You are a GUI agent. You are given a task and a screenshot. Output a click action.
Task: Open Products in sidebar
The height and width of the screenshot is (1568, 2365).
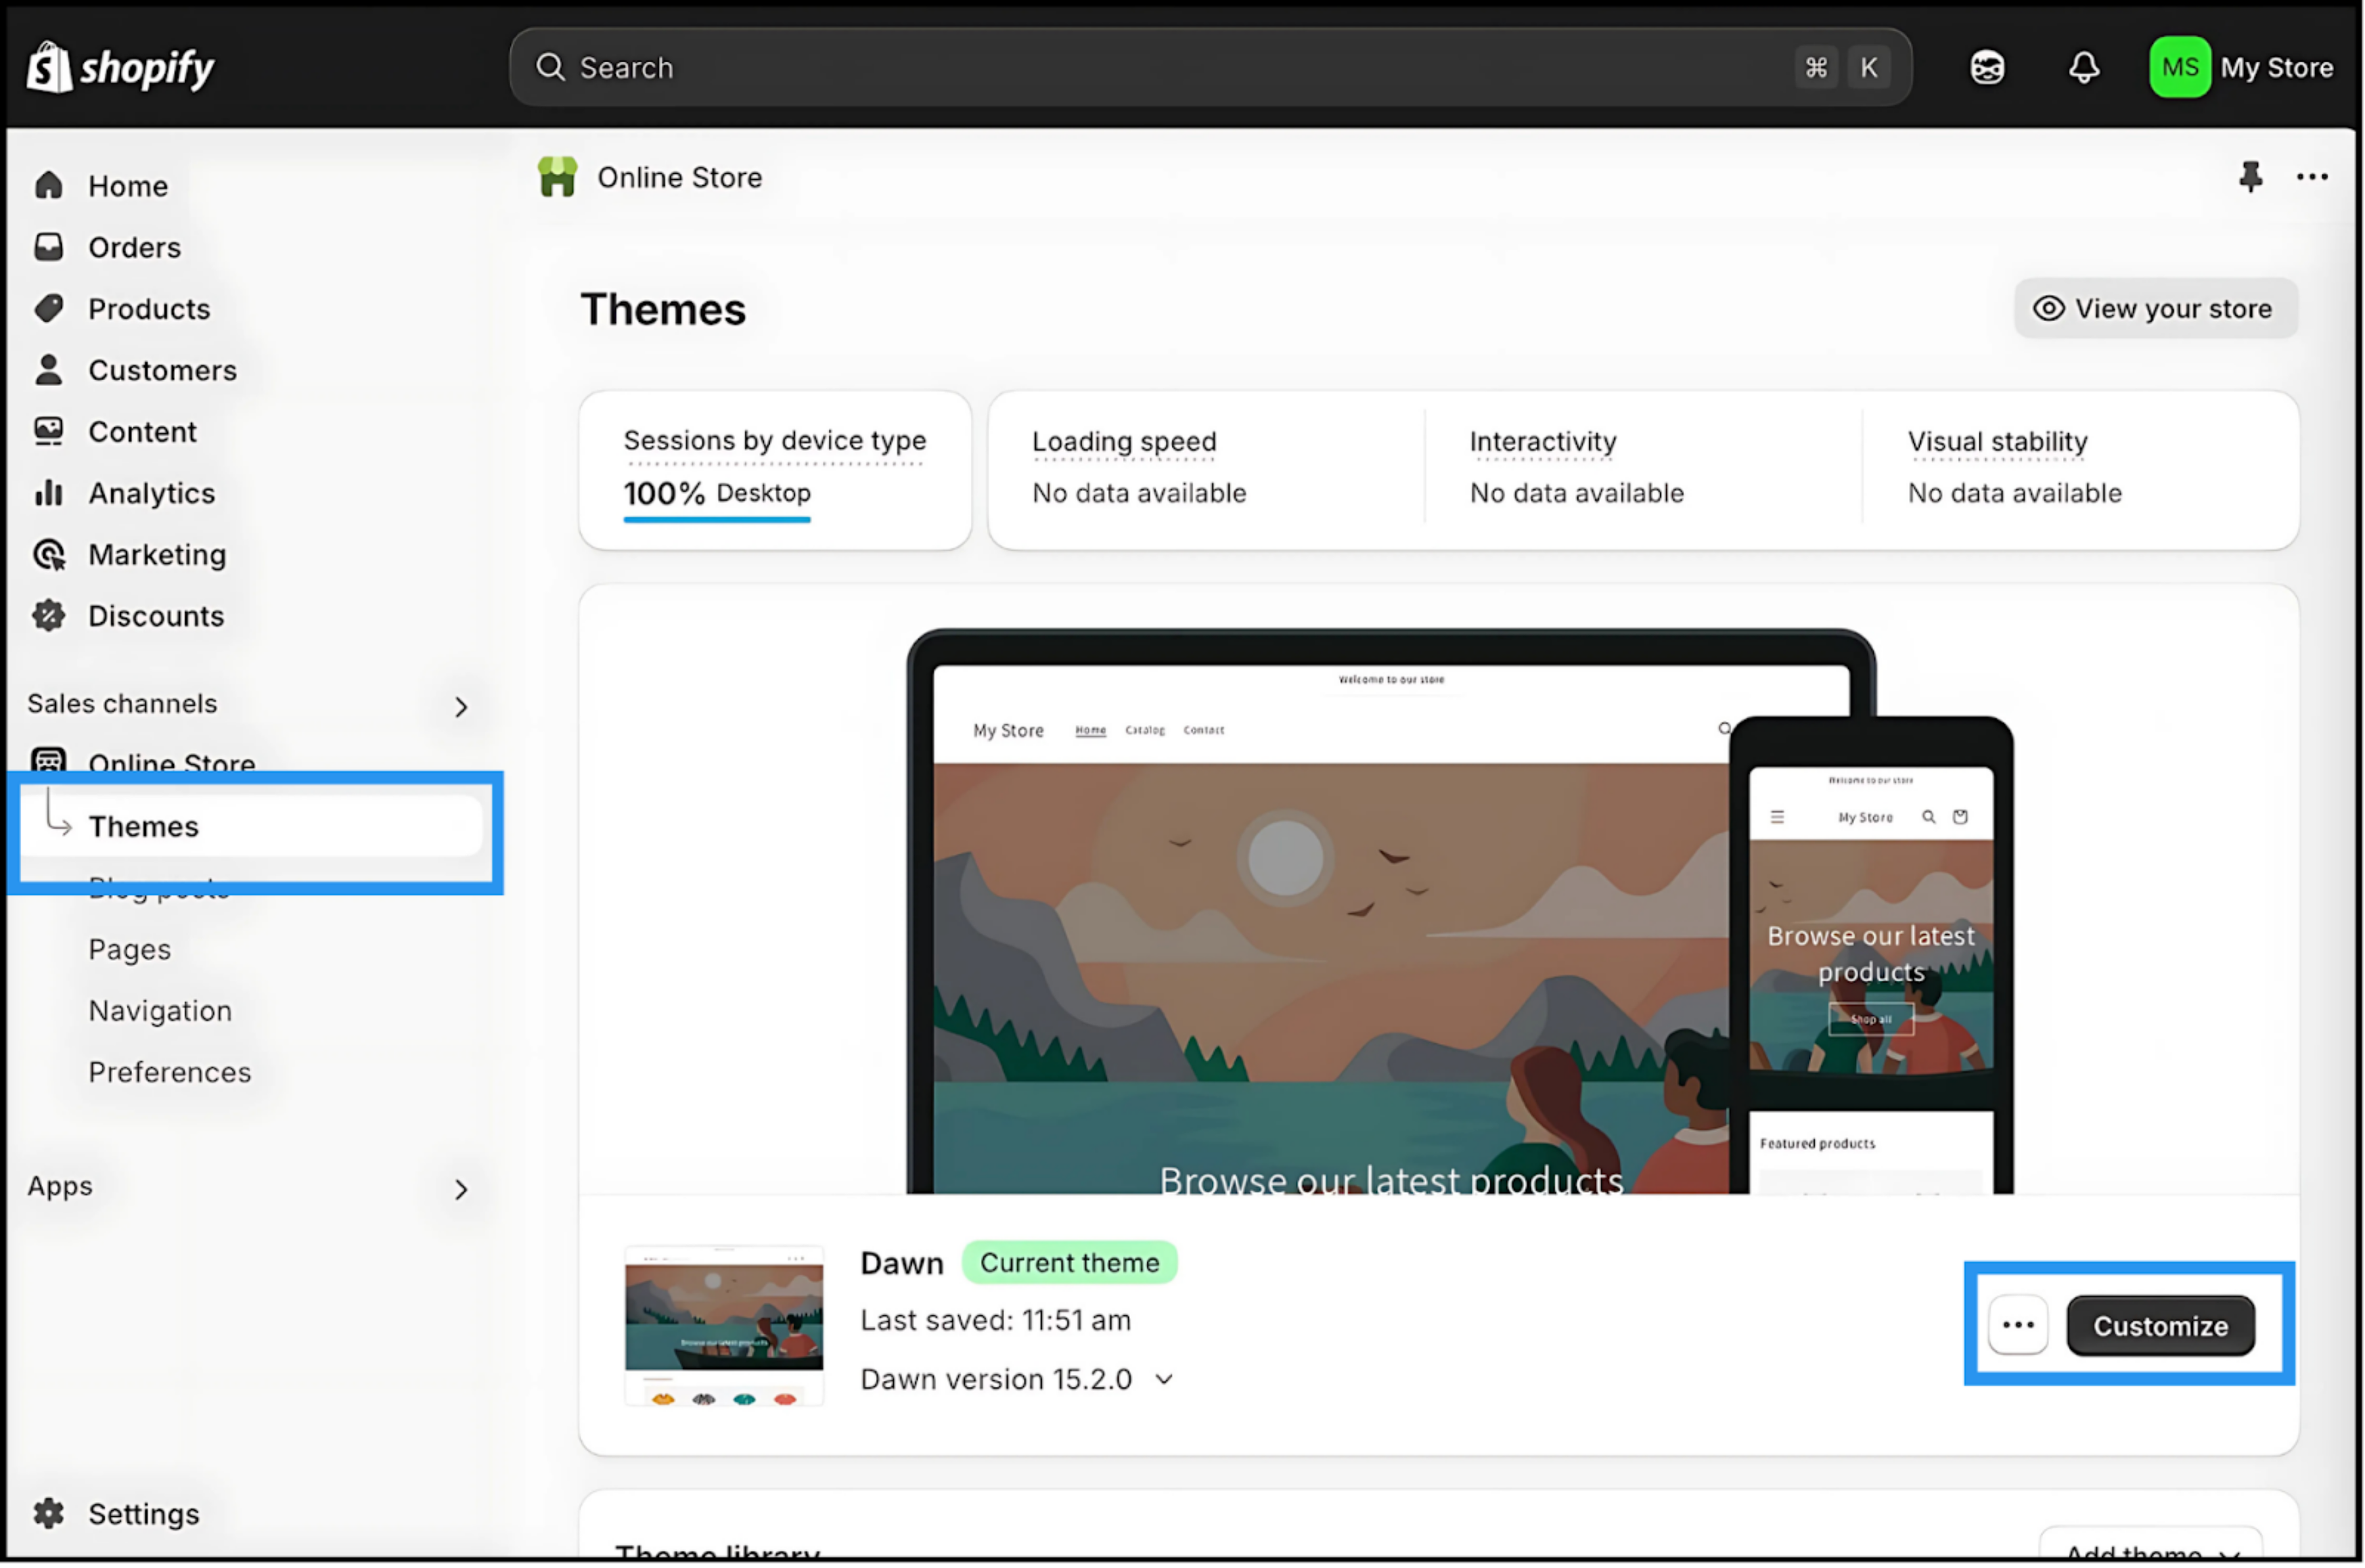[x=149, y=308]
